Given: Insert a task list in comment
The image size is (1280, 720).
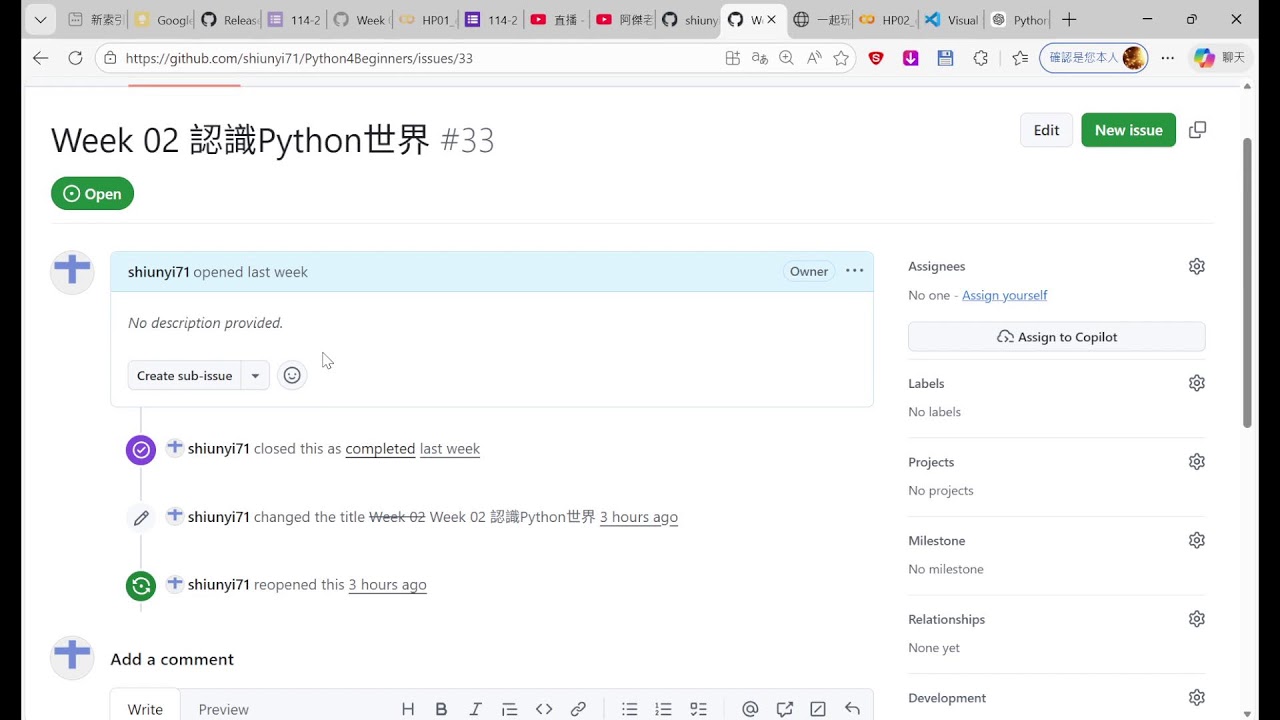Looking at the screenshot, I should [x=698, y=709].
